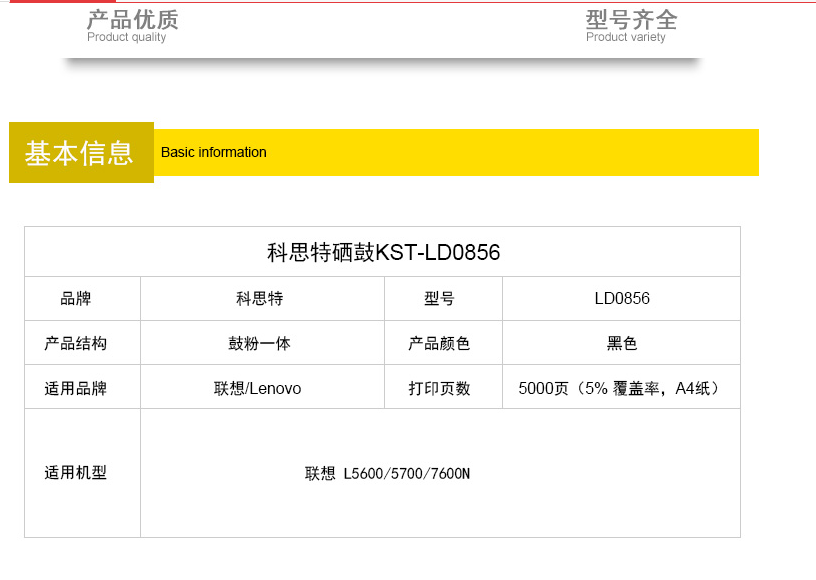Click the 'Product variety' subtitle
Viewport: 816px width, 580px height.
tap(626, 37)
